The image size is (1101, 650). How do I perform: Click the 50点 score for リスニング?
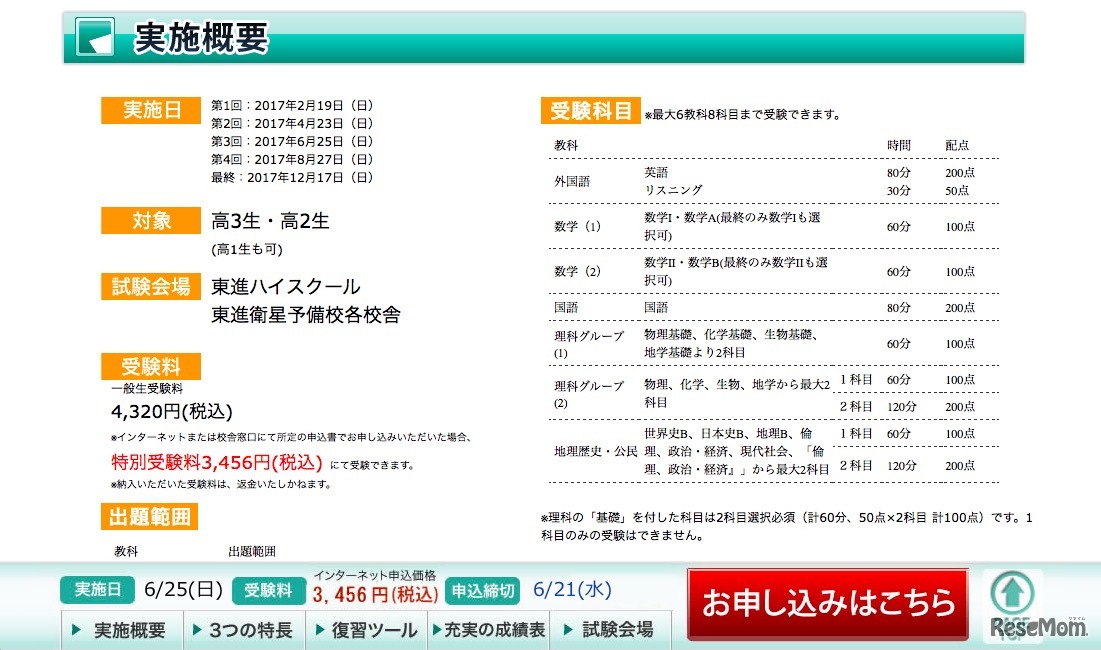957,190
